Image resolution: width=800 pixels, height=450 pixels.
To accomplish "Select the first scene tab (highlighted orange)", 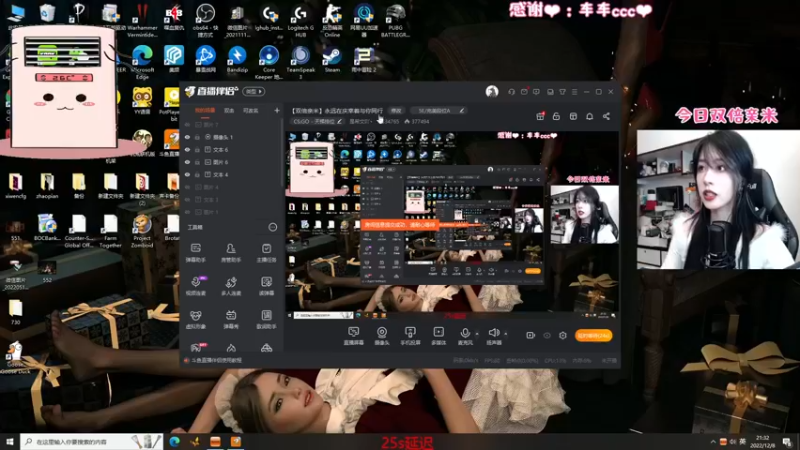I will click(x=205, y=111).
